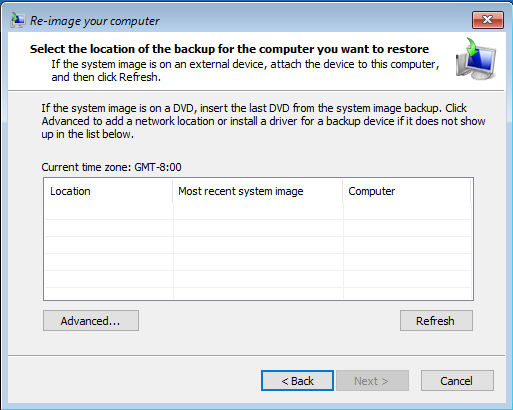Click the greyed-out Next > button

coord(372,380)
